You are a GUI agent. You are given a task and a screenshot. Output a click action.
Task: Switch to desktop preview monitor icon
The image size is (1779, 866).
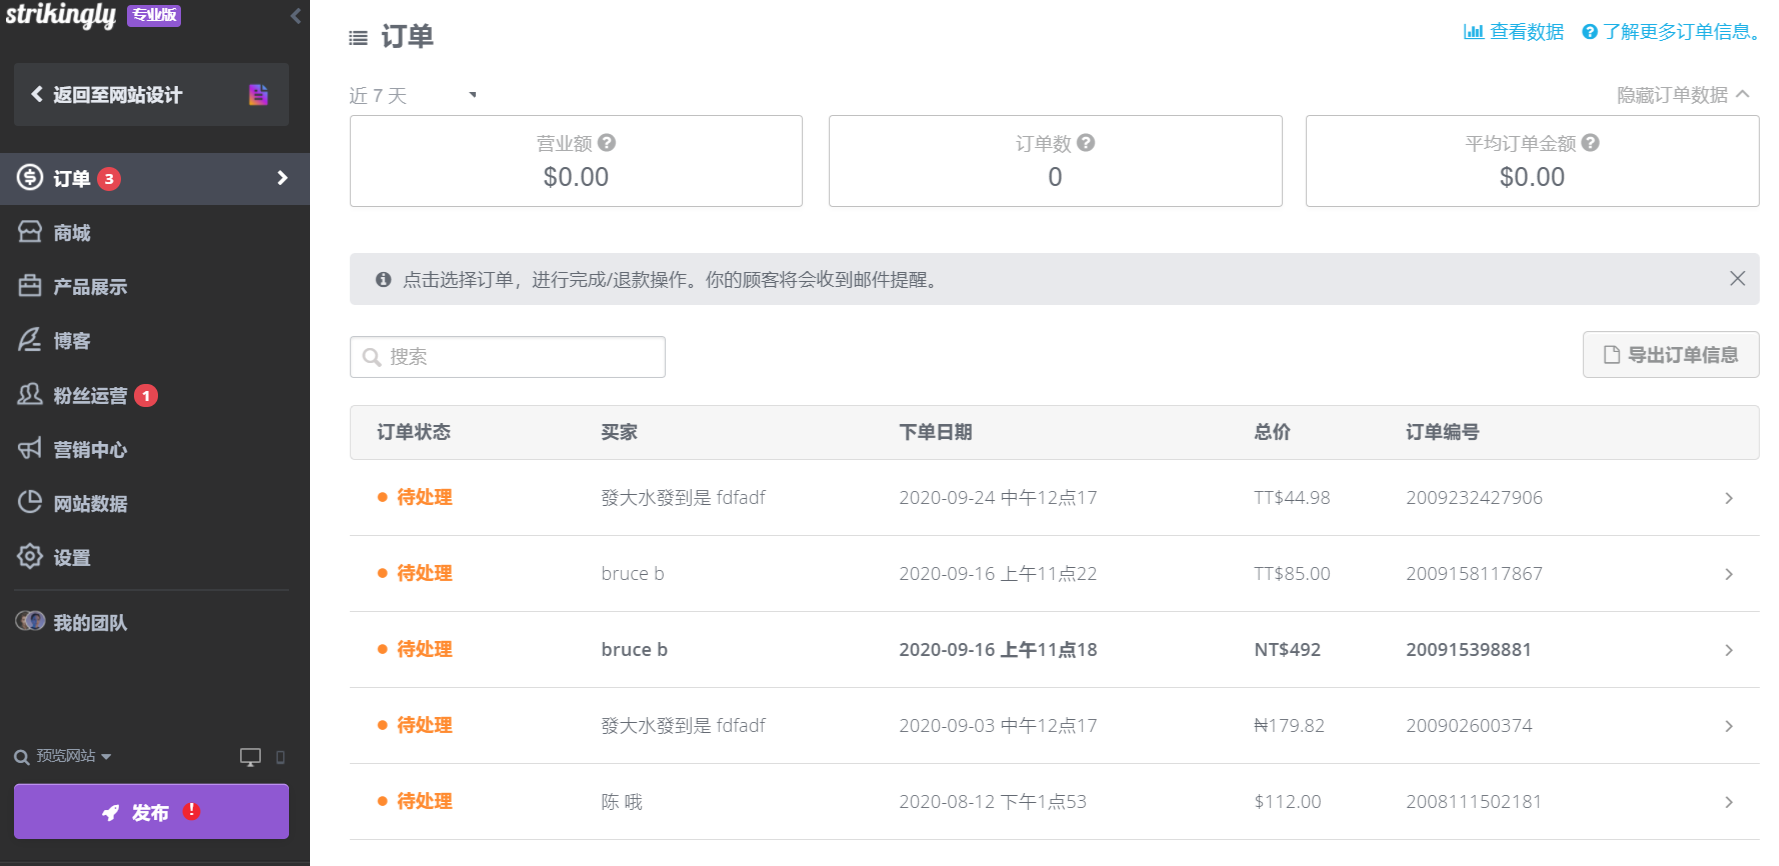[250, 757]
